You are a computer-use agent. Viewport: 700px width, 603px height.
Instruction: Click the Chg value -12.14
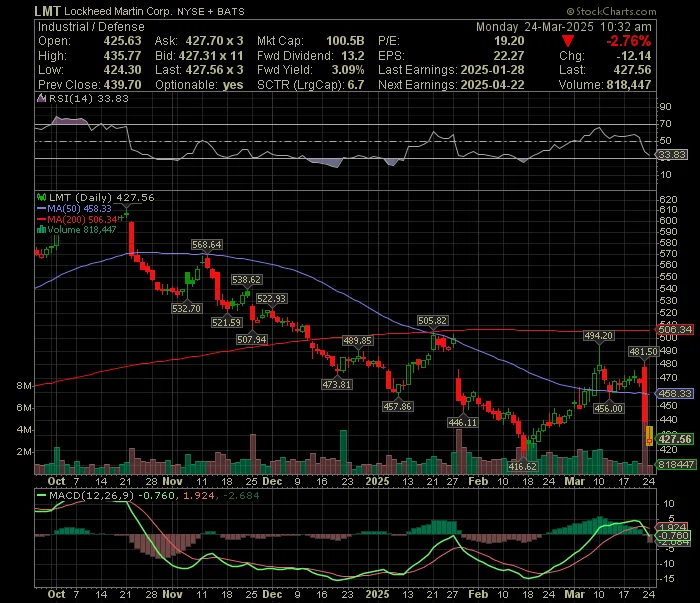tap(633, 56)
